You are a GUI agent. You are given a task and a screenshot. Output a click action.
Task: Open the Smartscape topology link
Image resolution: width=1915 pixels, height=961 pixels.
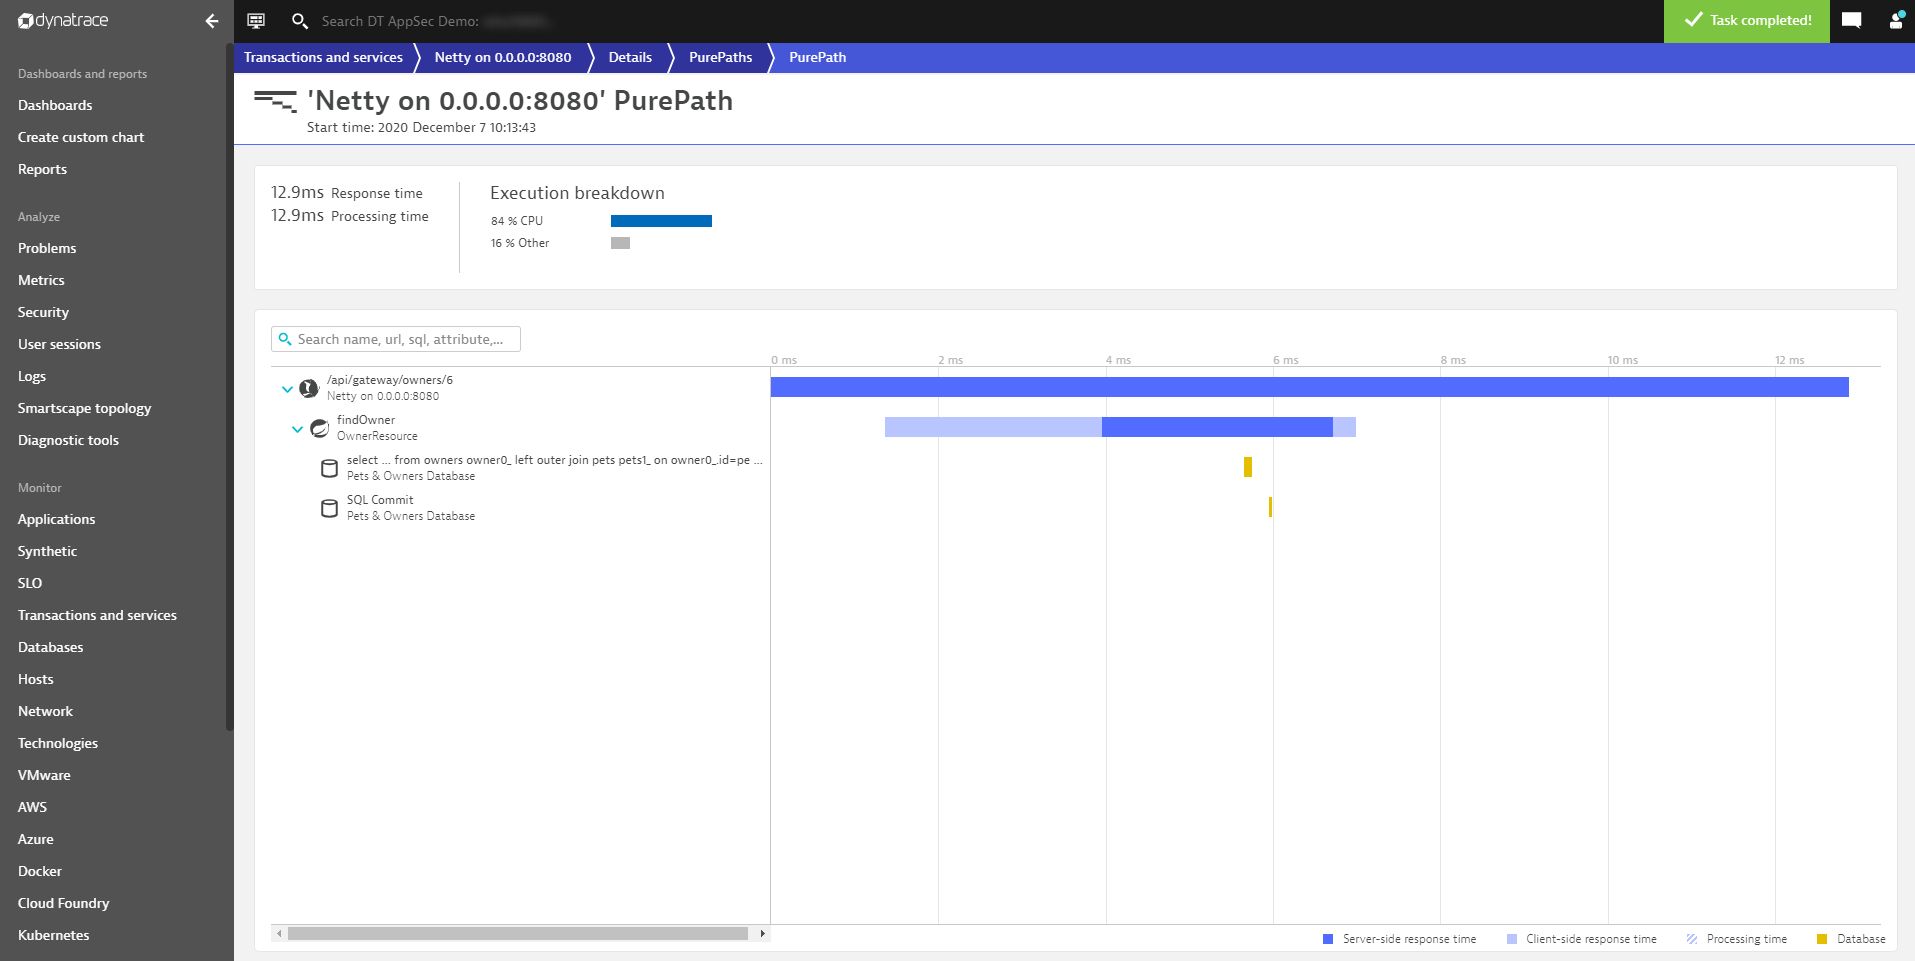(84, 408)
